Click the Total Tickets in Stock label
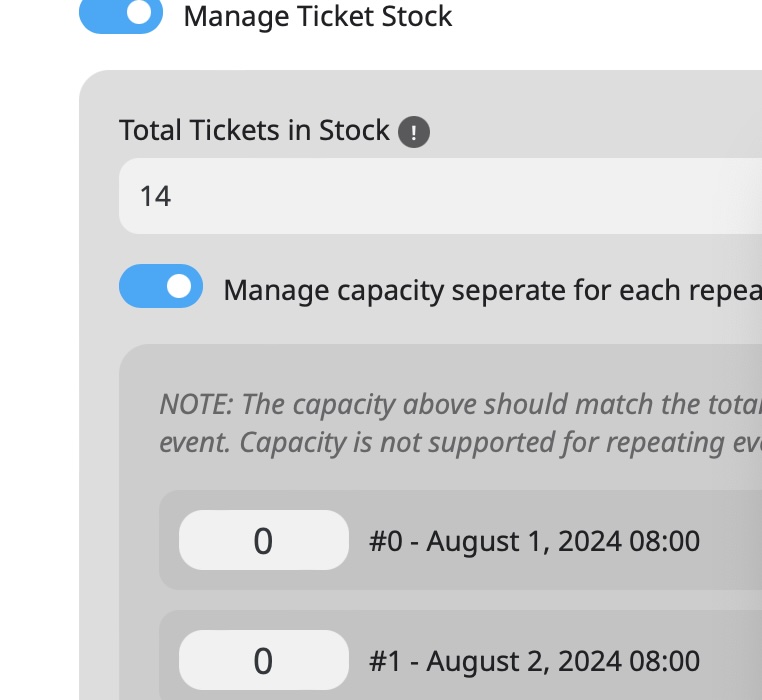Viewport: 762px width, 700px height. [254, 130]
